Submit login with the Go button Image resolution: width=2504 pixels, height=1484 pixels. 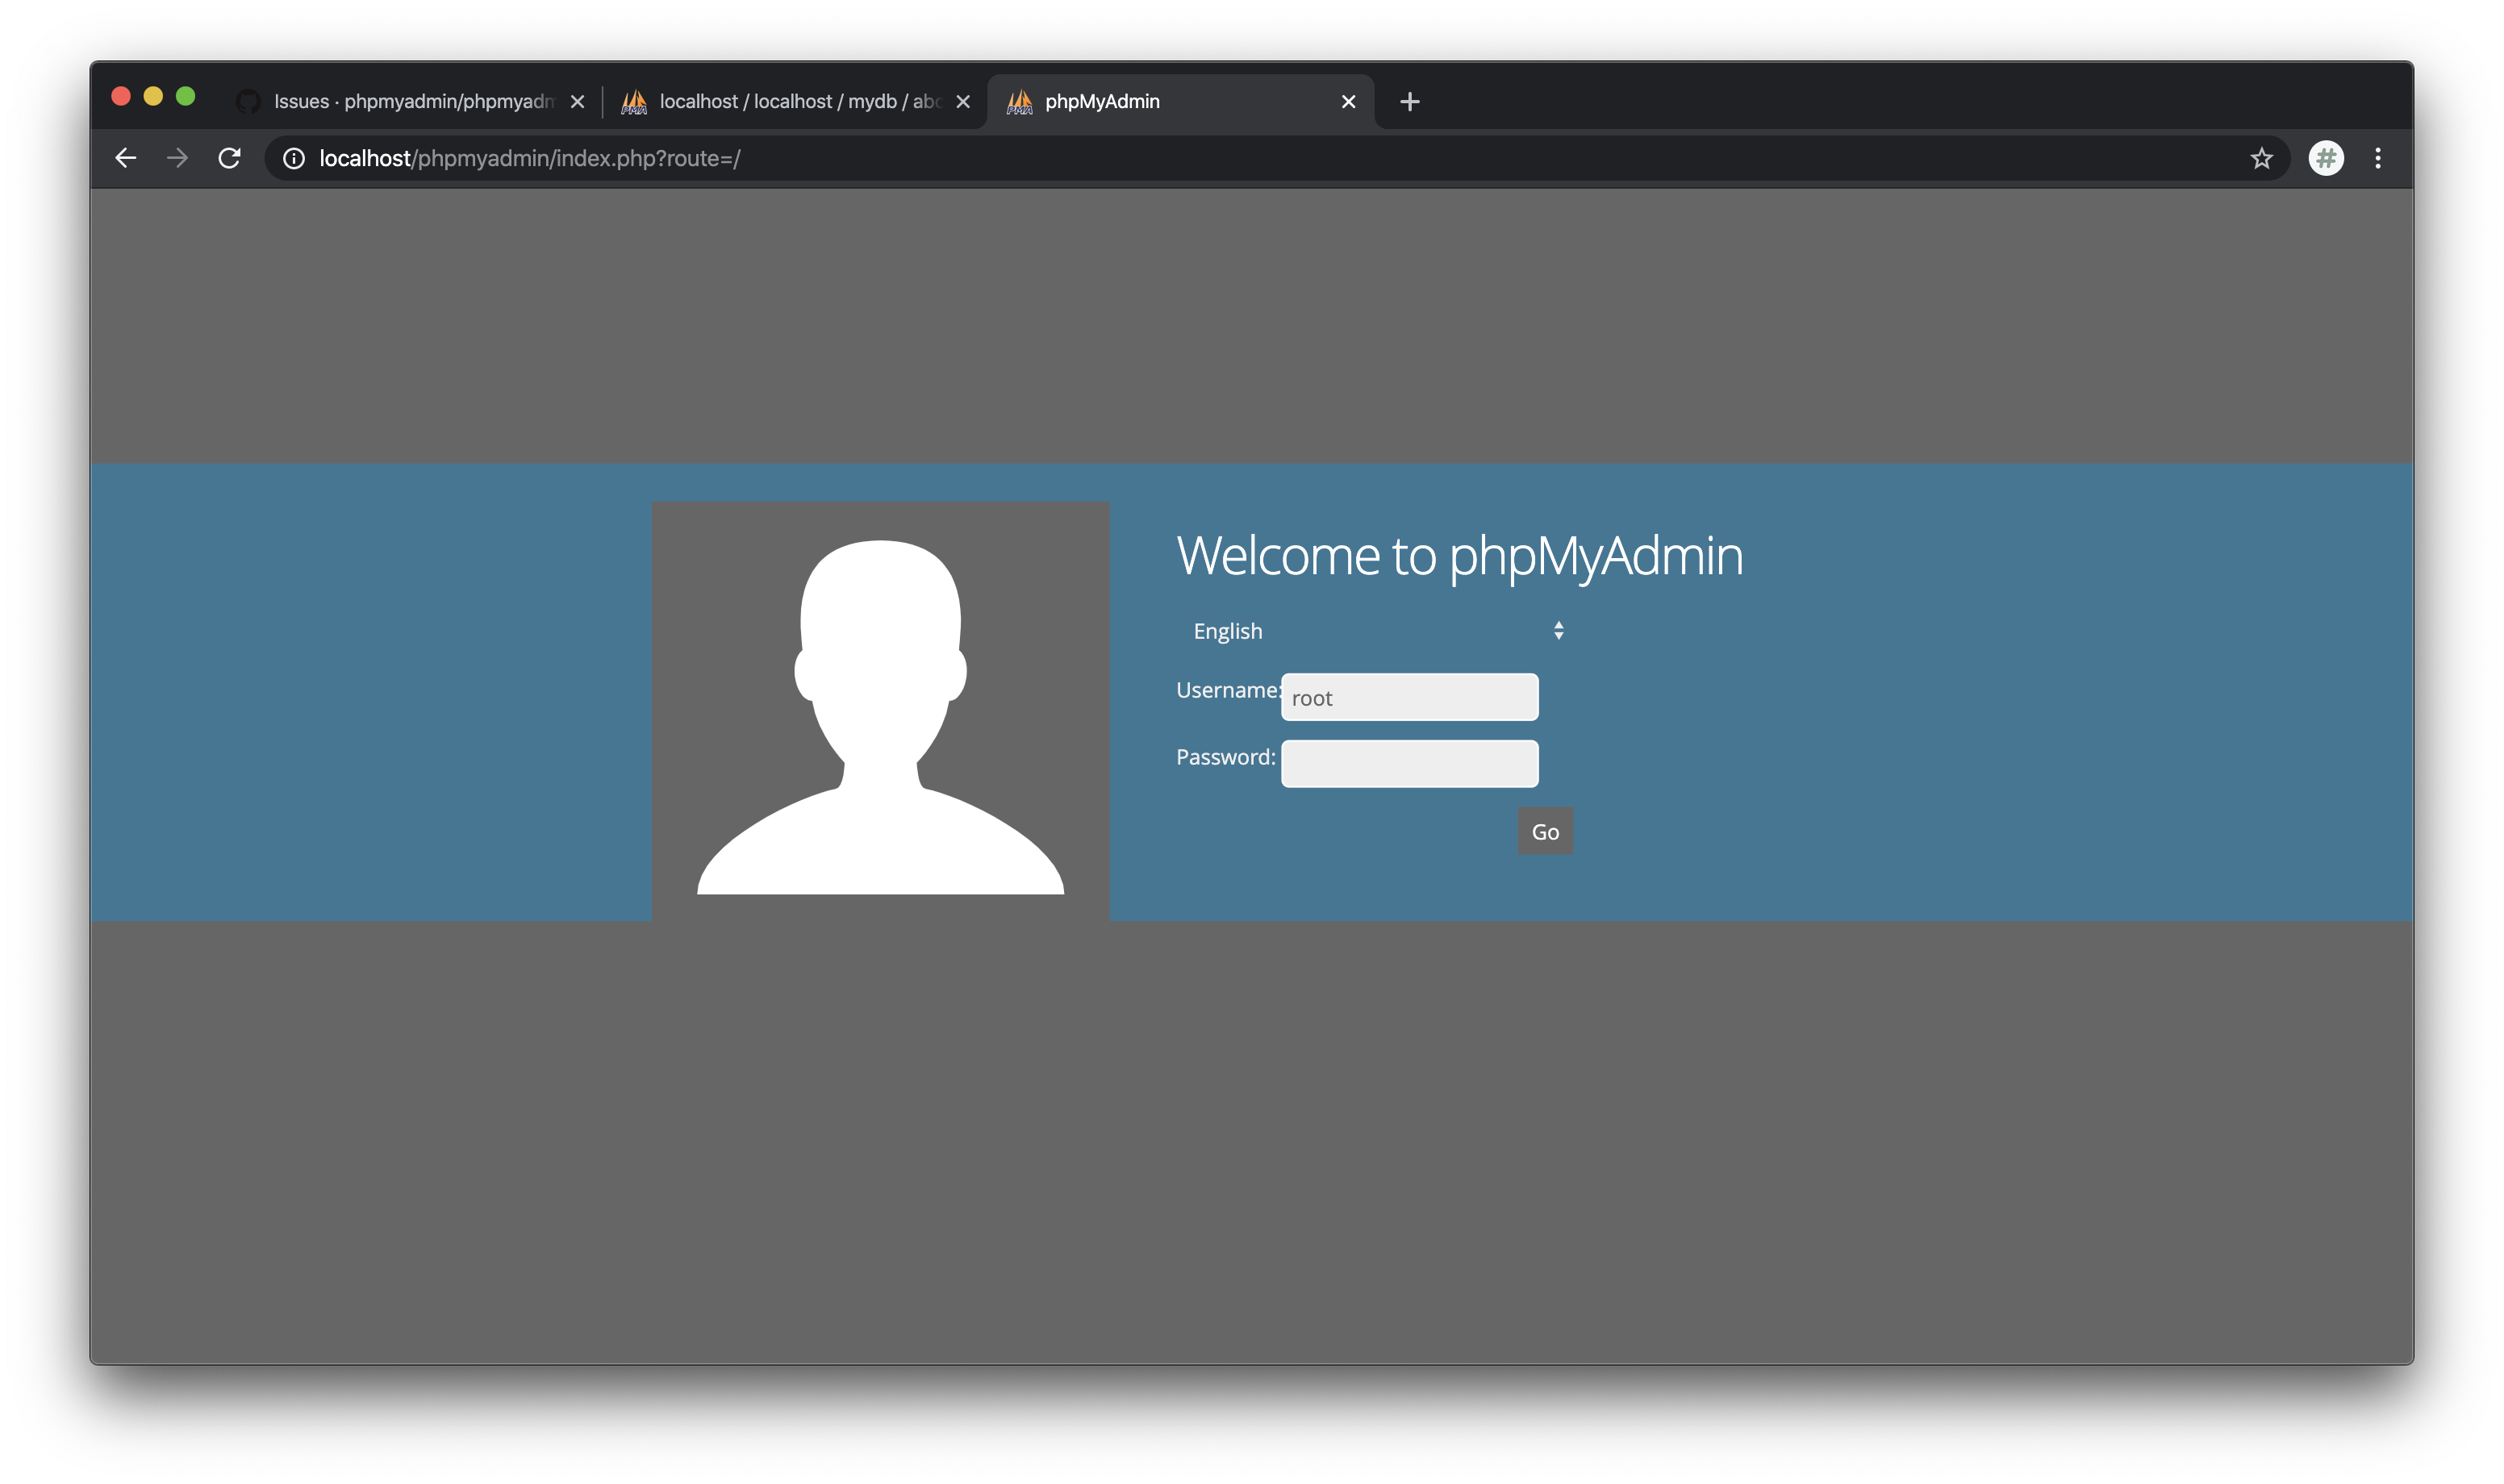pyautogui.click(x=1545, y=831)
